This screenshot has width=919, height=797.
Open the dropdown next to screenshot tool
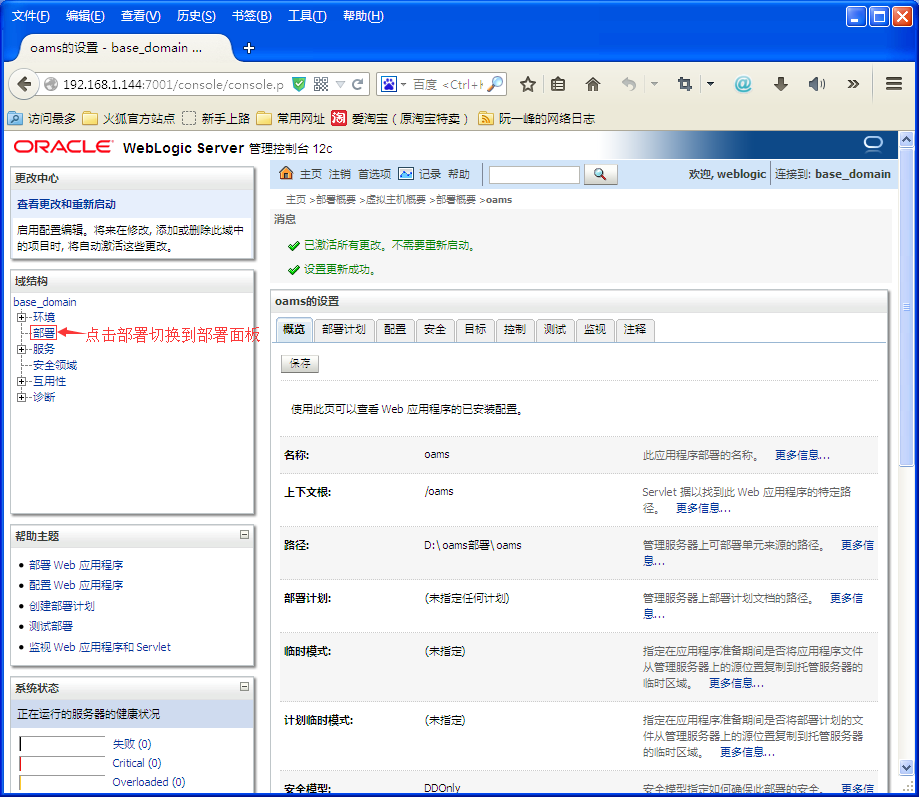(710, 84)
